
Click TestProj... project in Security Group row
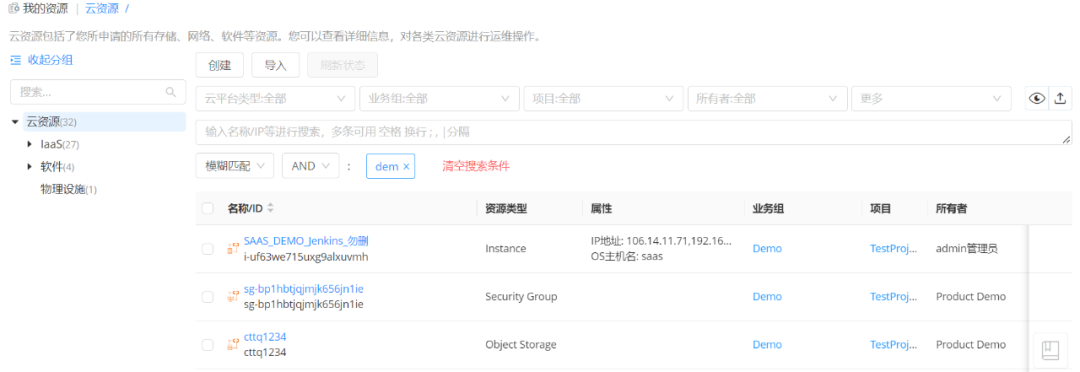click(x=894, y=297)
